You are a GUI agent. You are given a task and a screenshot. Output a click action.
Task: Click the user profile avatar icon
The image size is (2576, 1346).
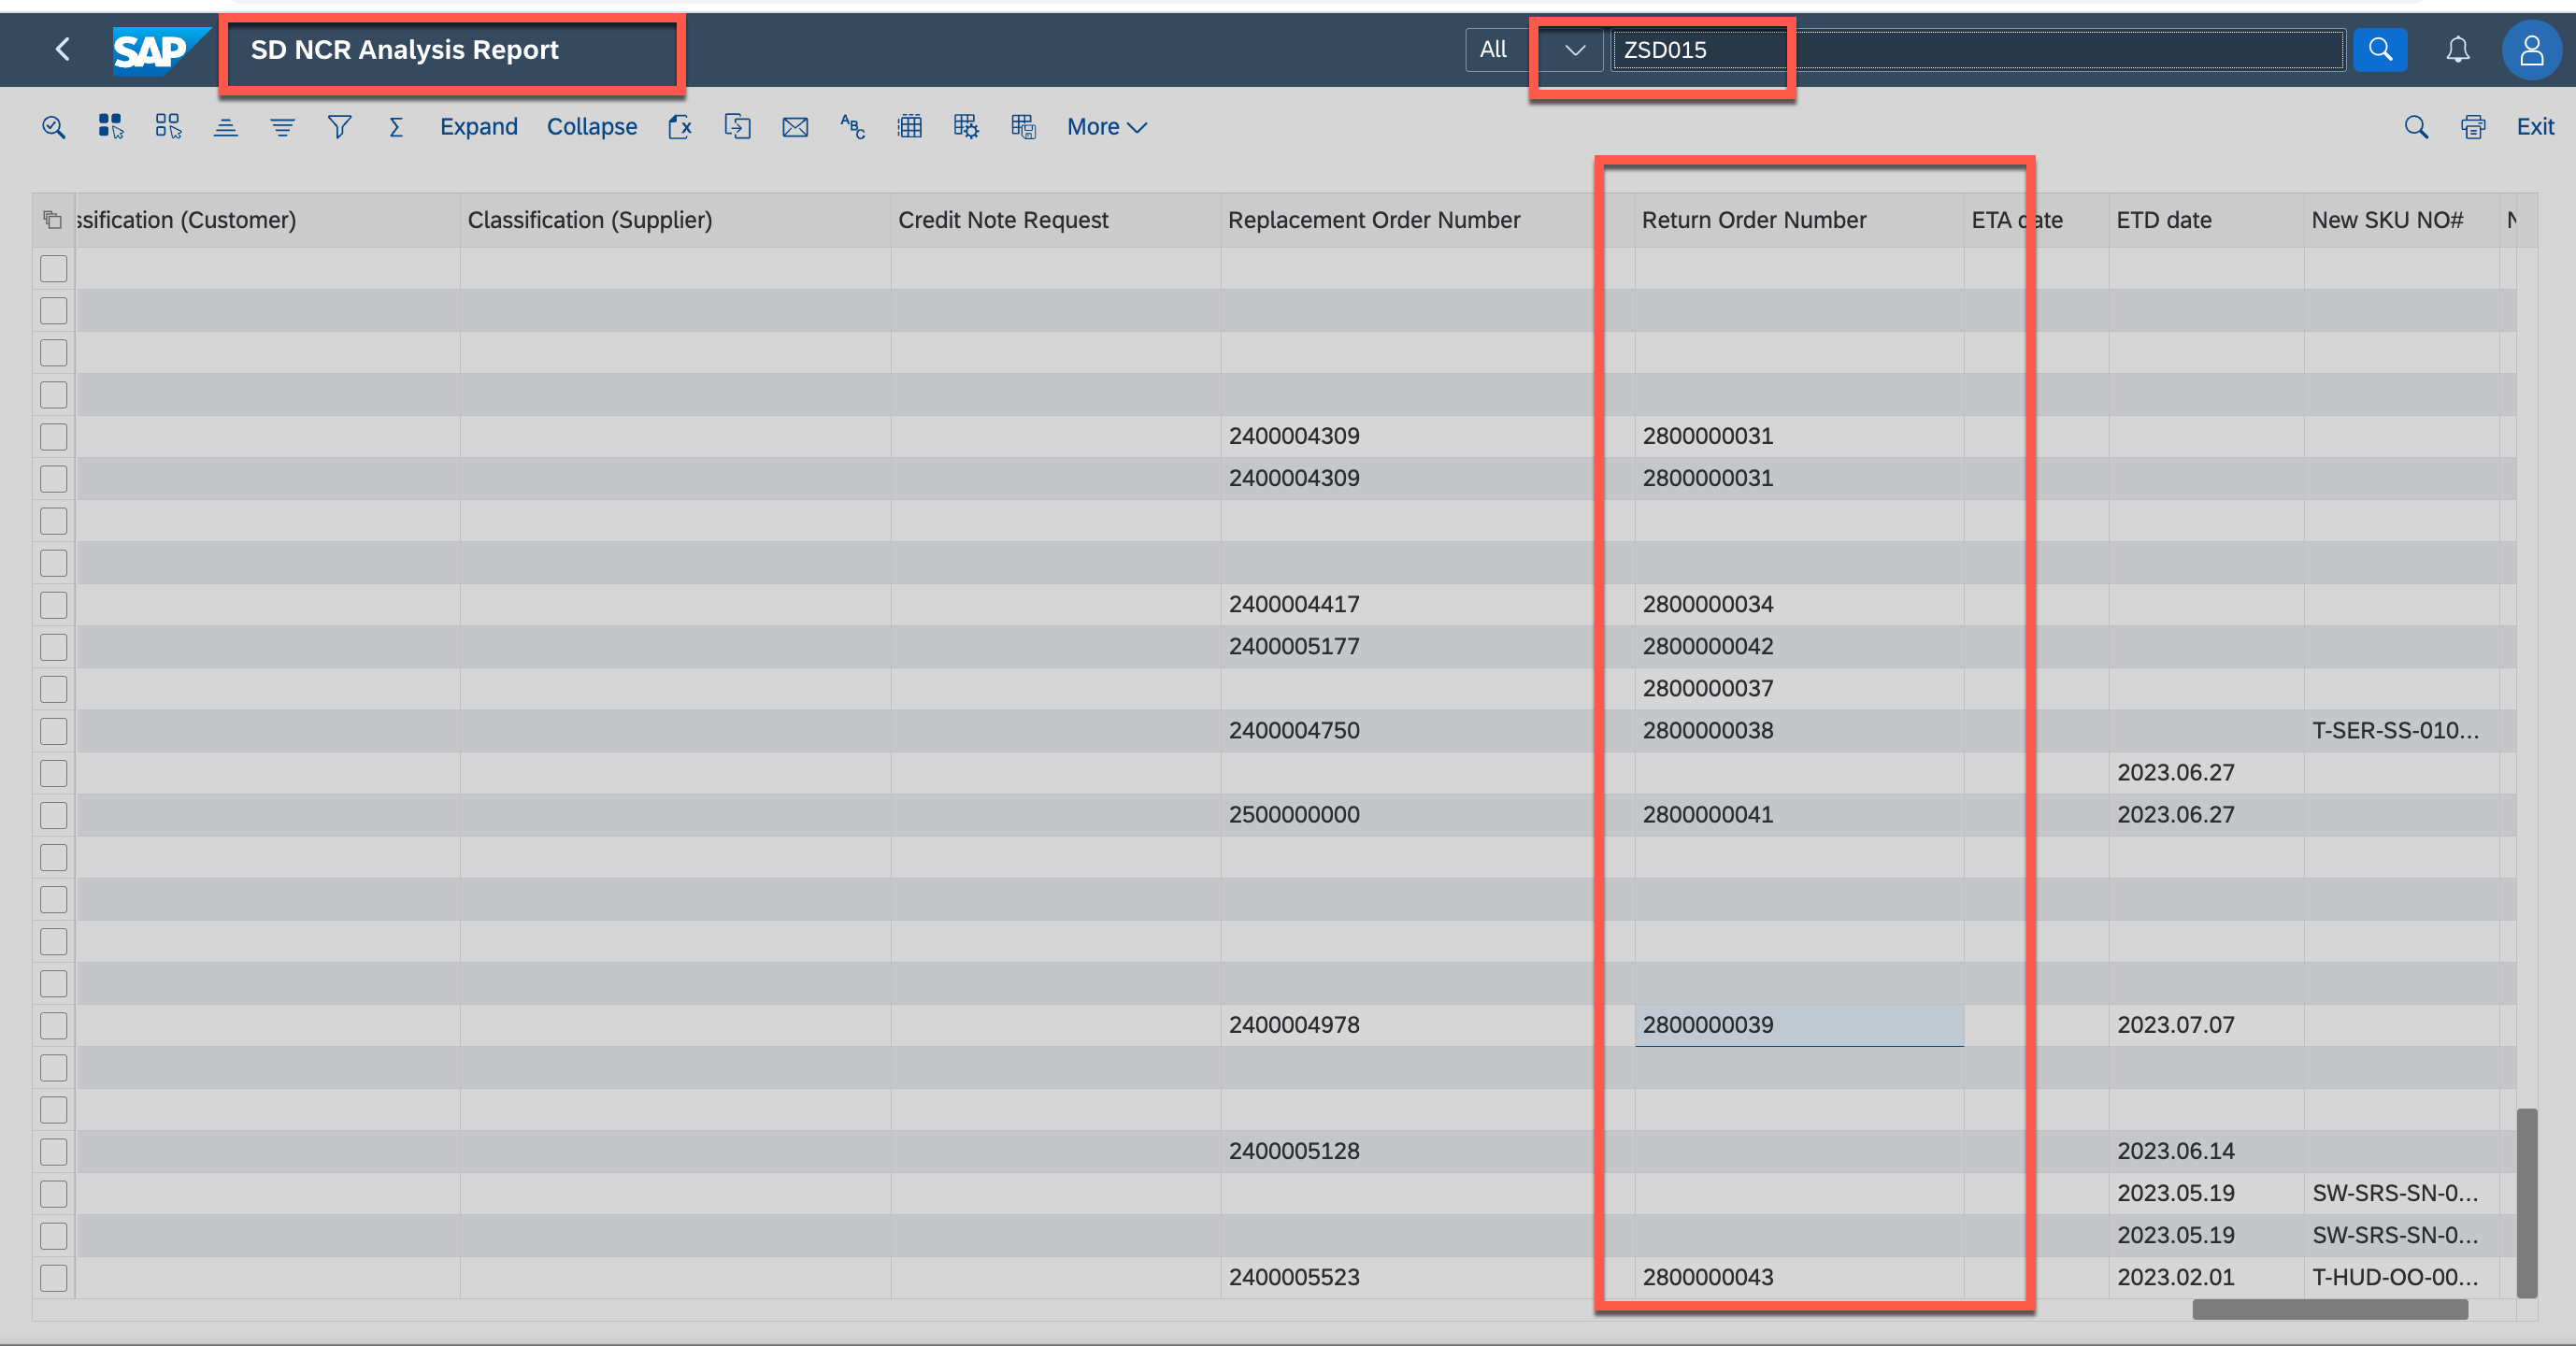pyautogui.click(x=2530, y=49)
